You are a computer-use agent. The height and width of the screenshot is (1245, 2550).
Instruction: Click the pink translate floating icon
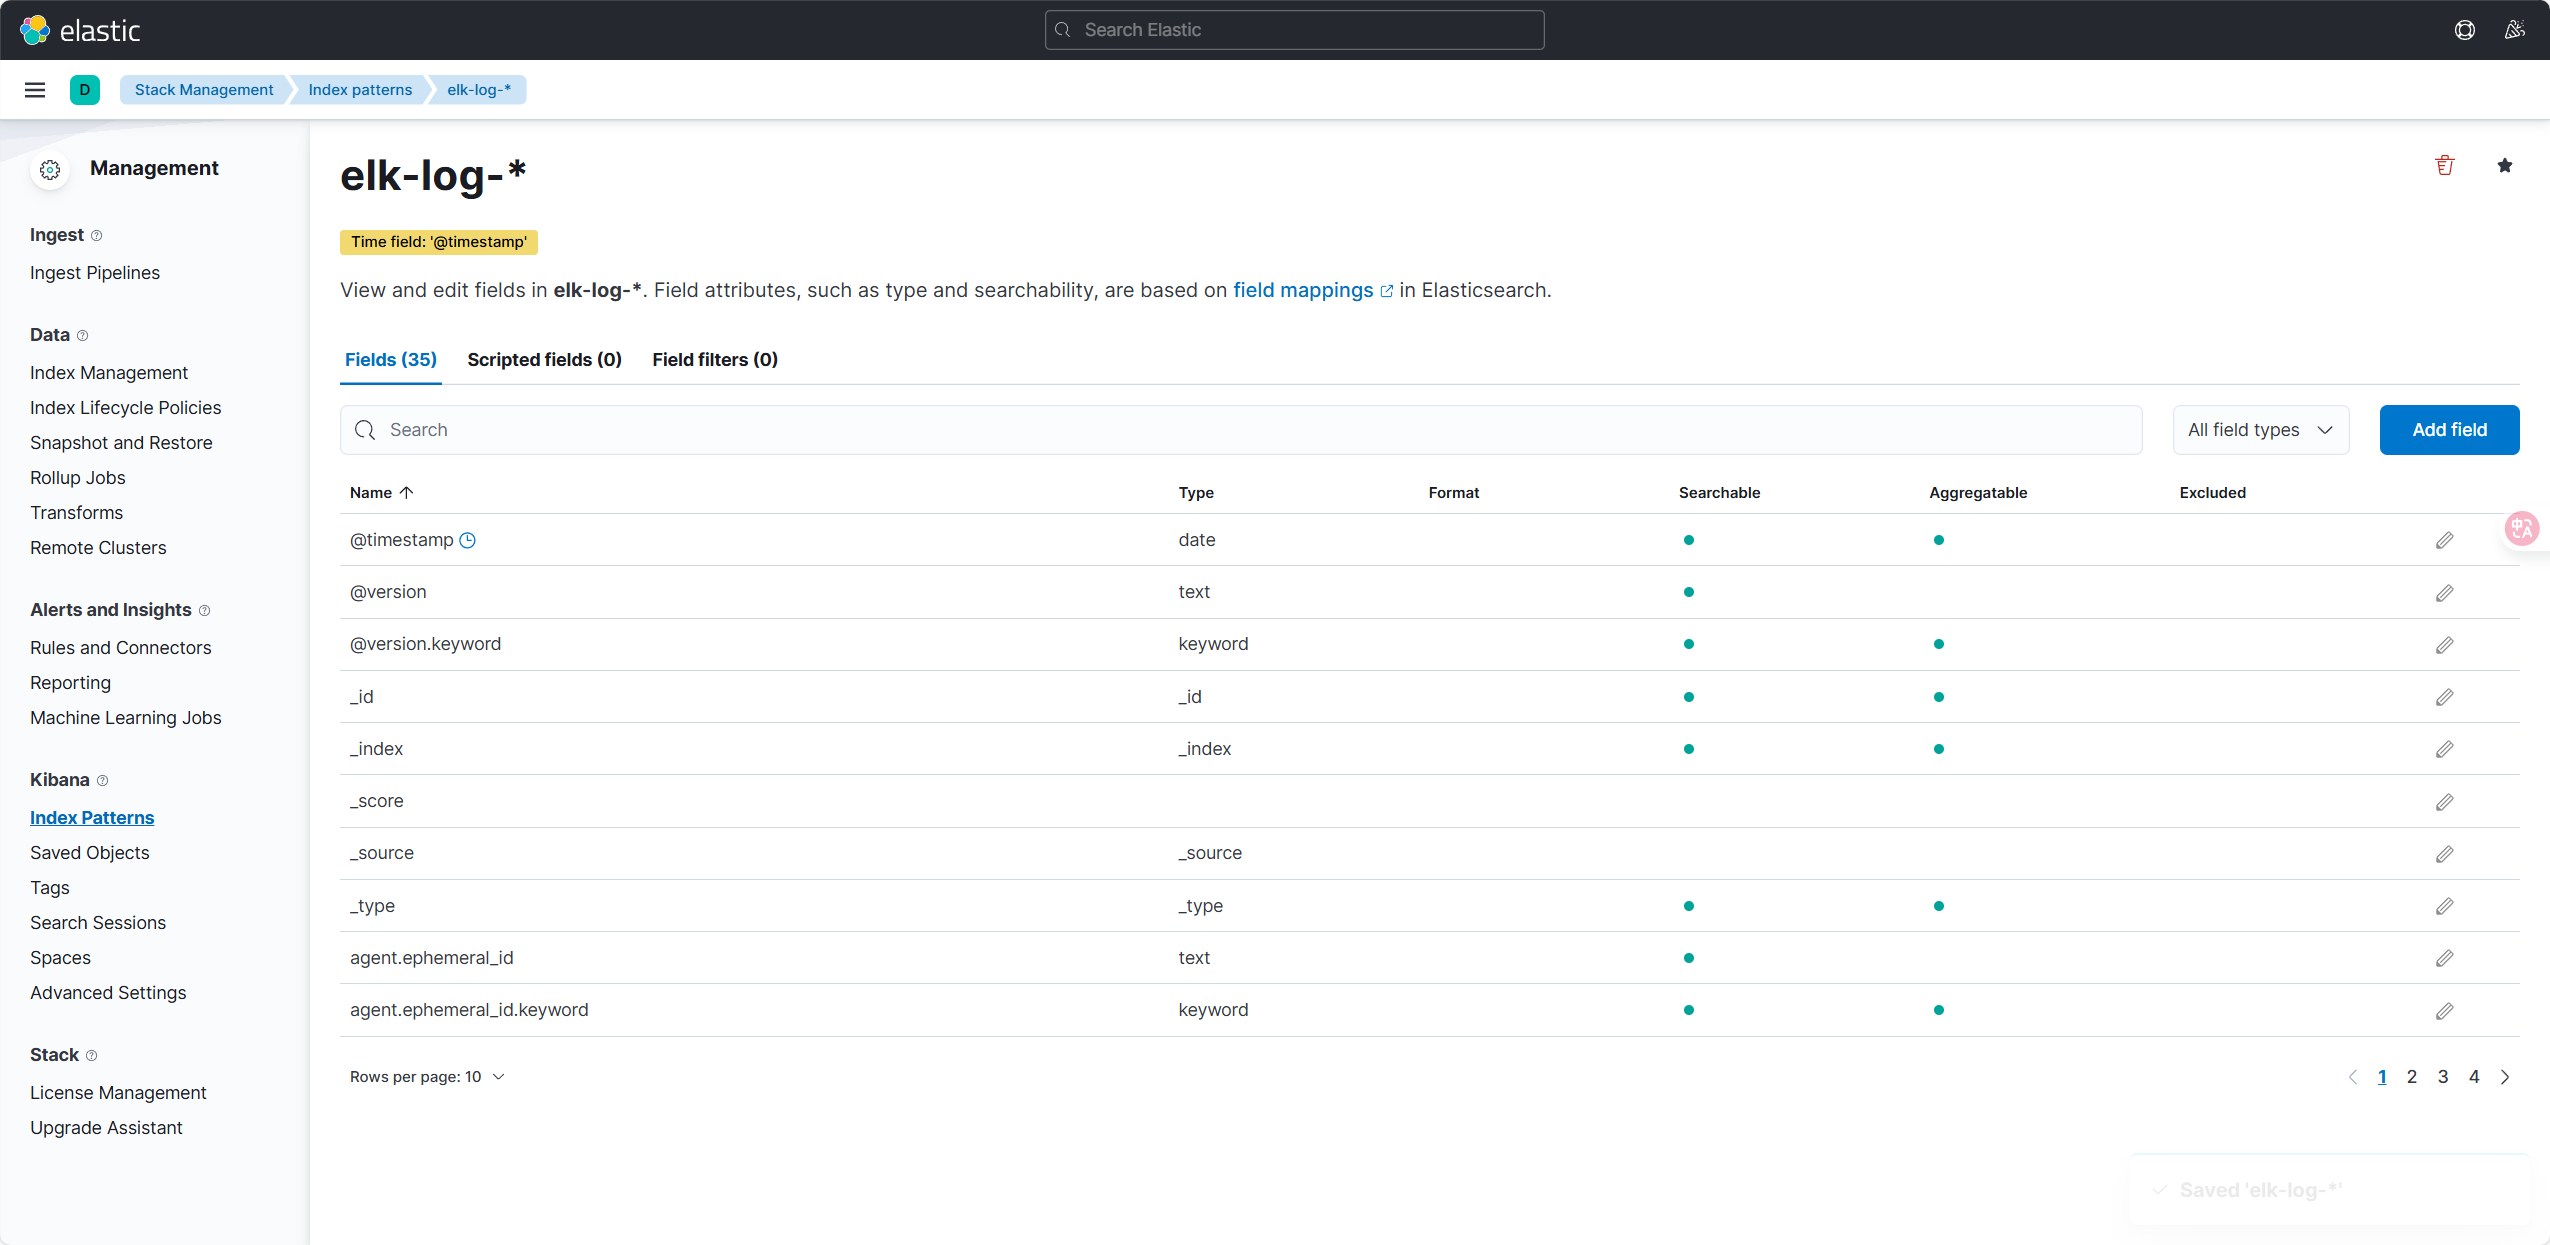pos(2522,528)
